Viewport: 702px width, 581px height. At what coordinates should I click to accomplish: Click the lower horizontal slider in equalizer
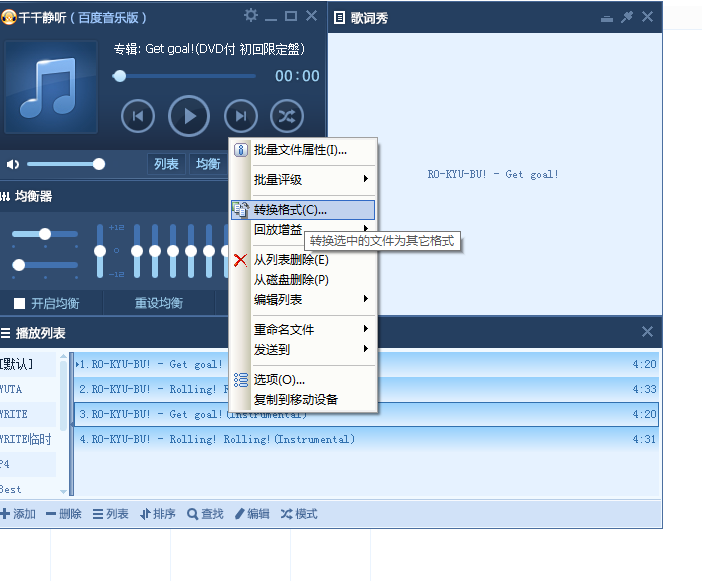point(45,265)
